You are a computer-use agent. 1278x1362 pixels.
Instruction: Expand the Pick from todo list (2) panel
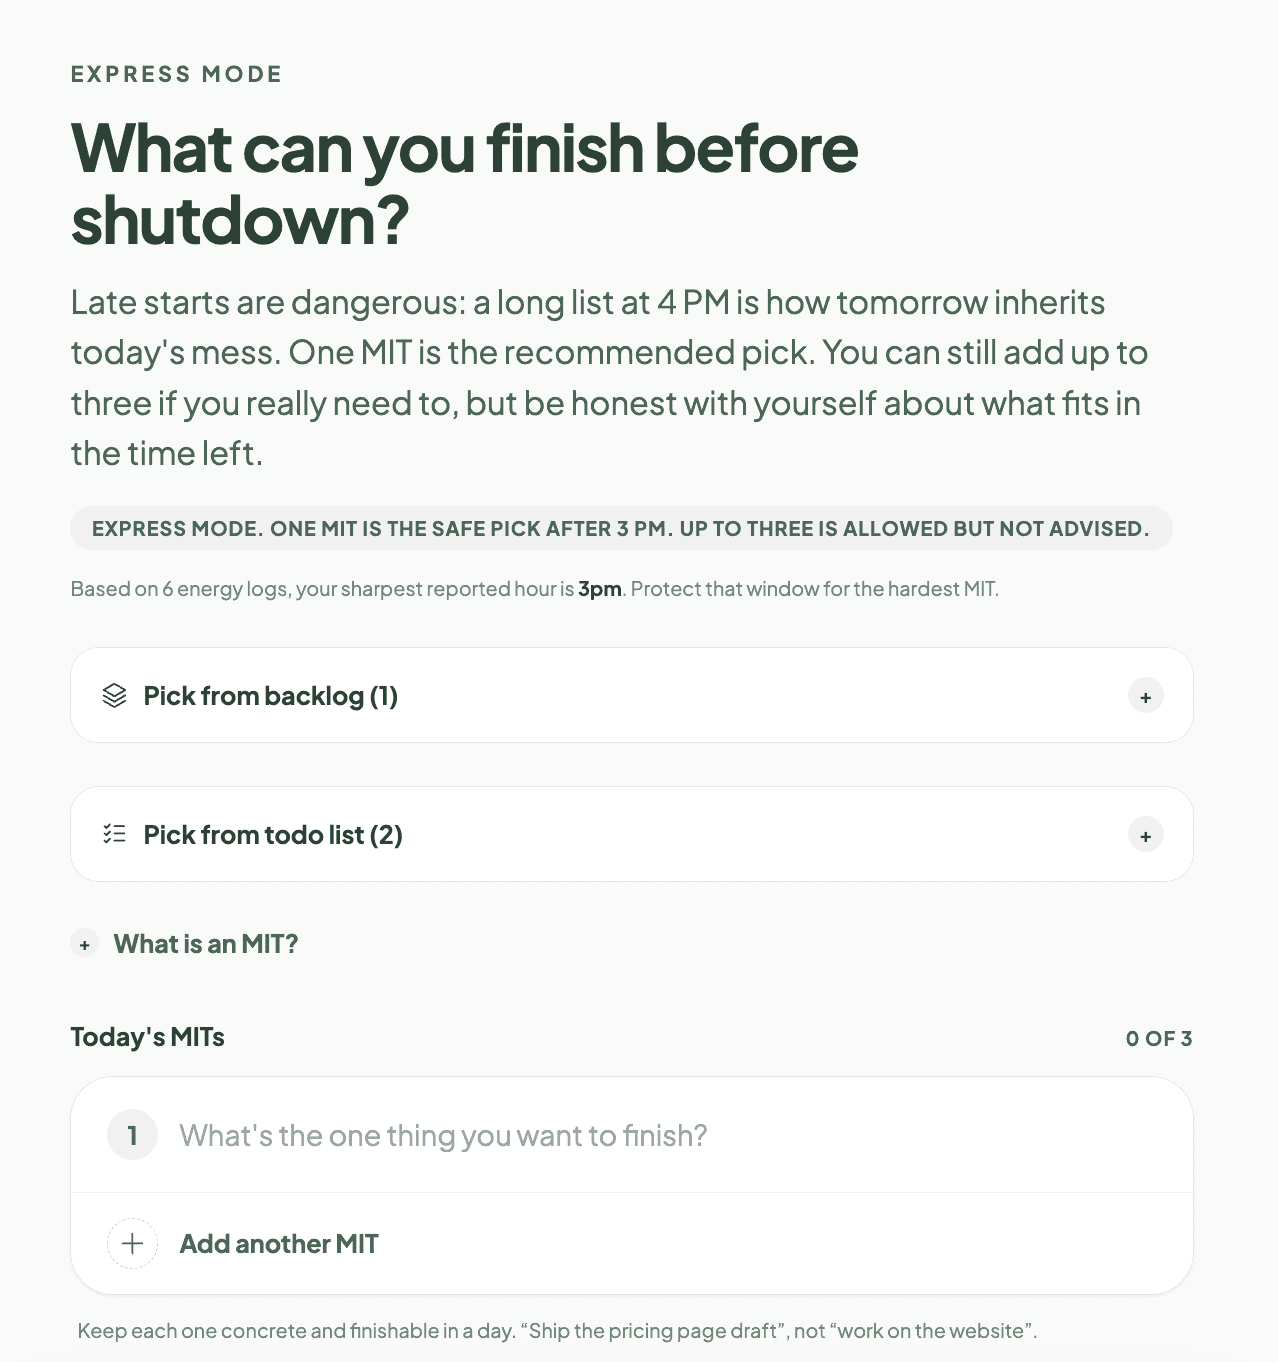(632, 834)
